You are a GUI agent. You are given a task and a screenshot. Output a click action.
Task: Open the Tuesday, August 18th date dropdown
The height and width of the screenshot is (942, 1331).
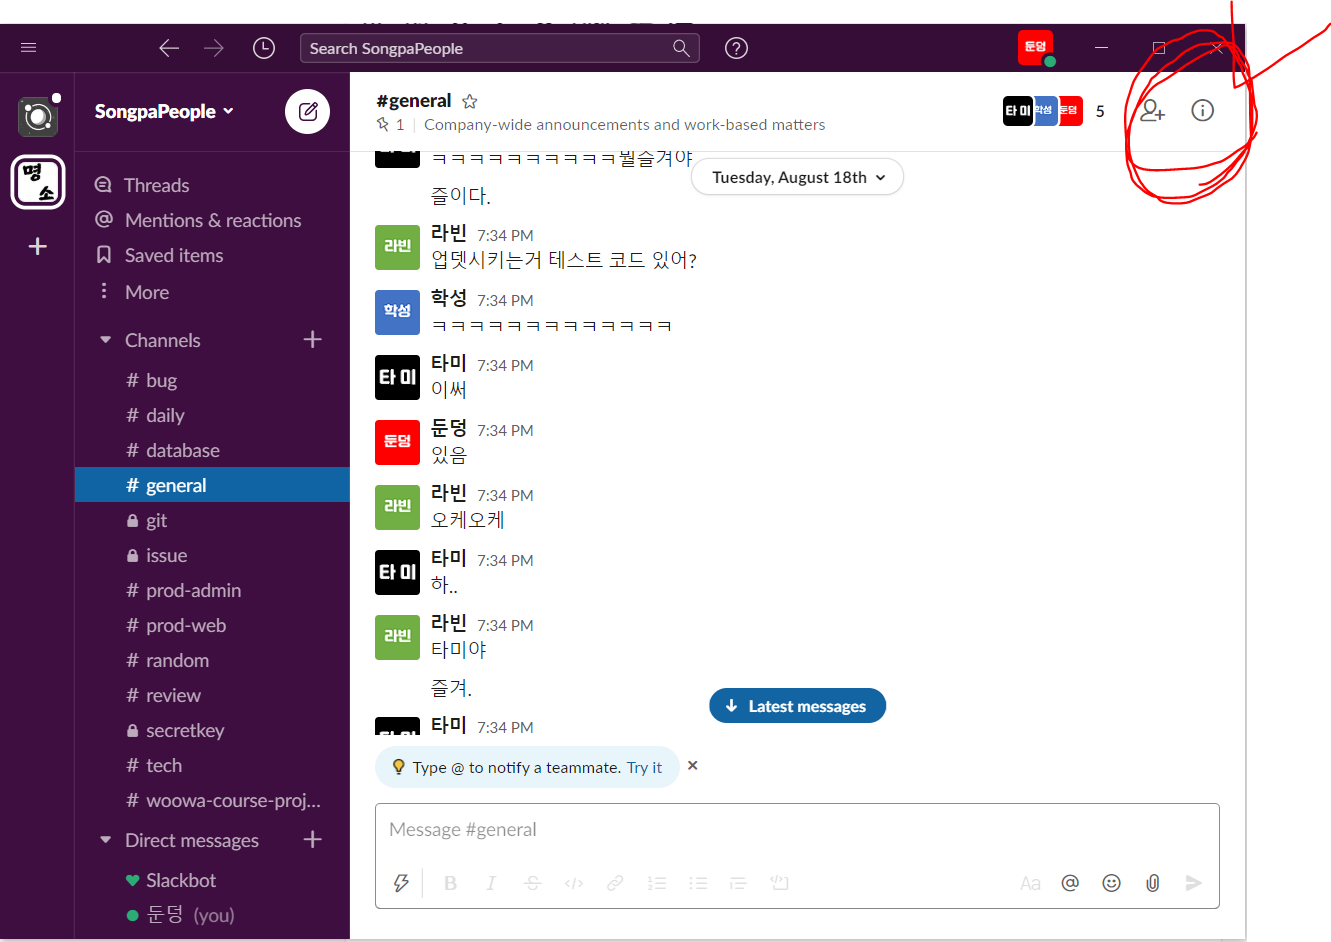pos(797,177)
